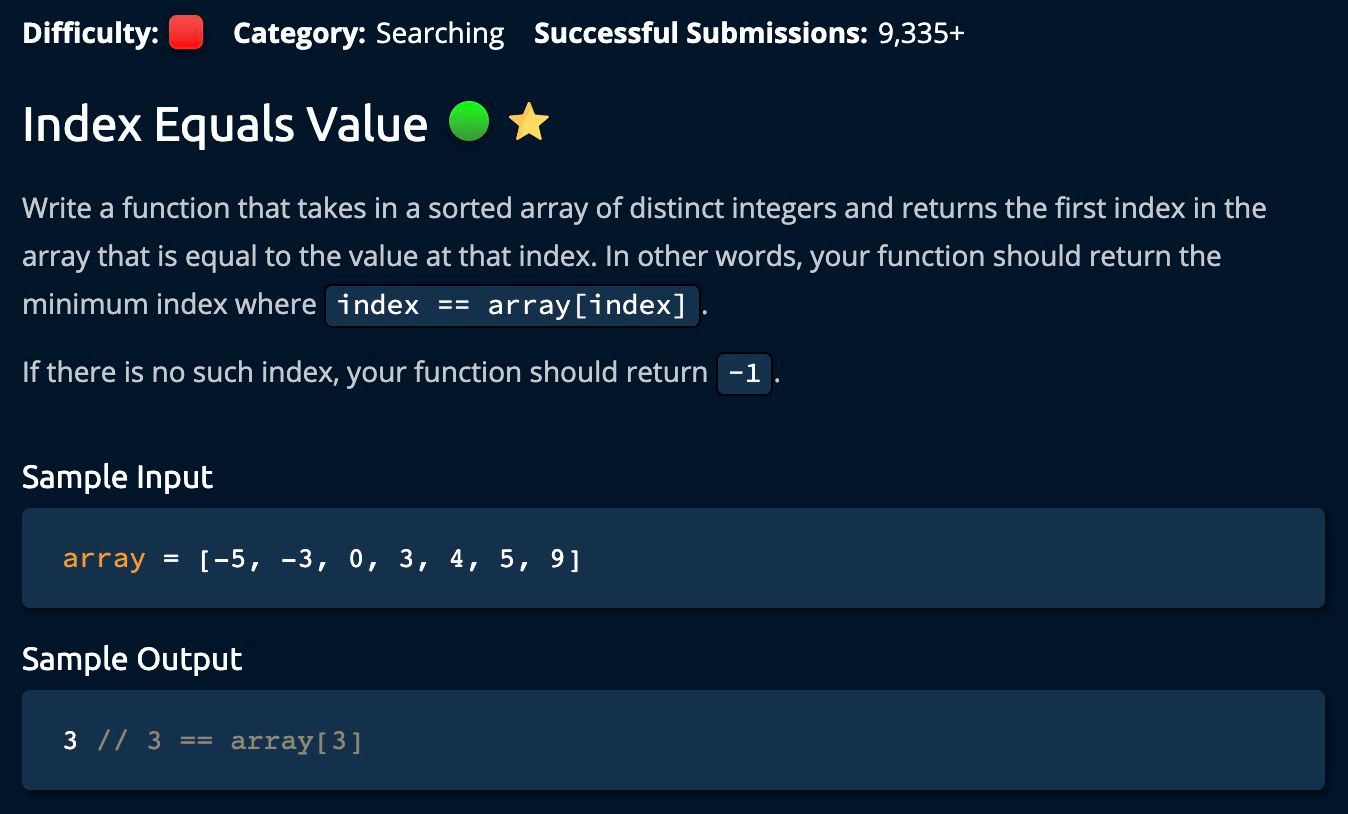Screen dimensions: 1348x814
Task: Click the "Category:" label
Action: pos(298,33)
